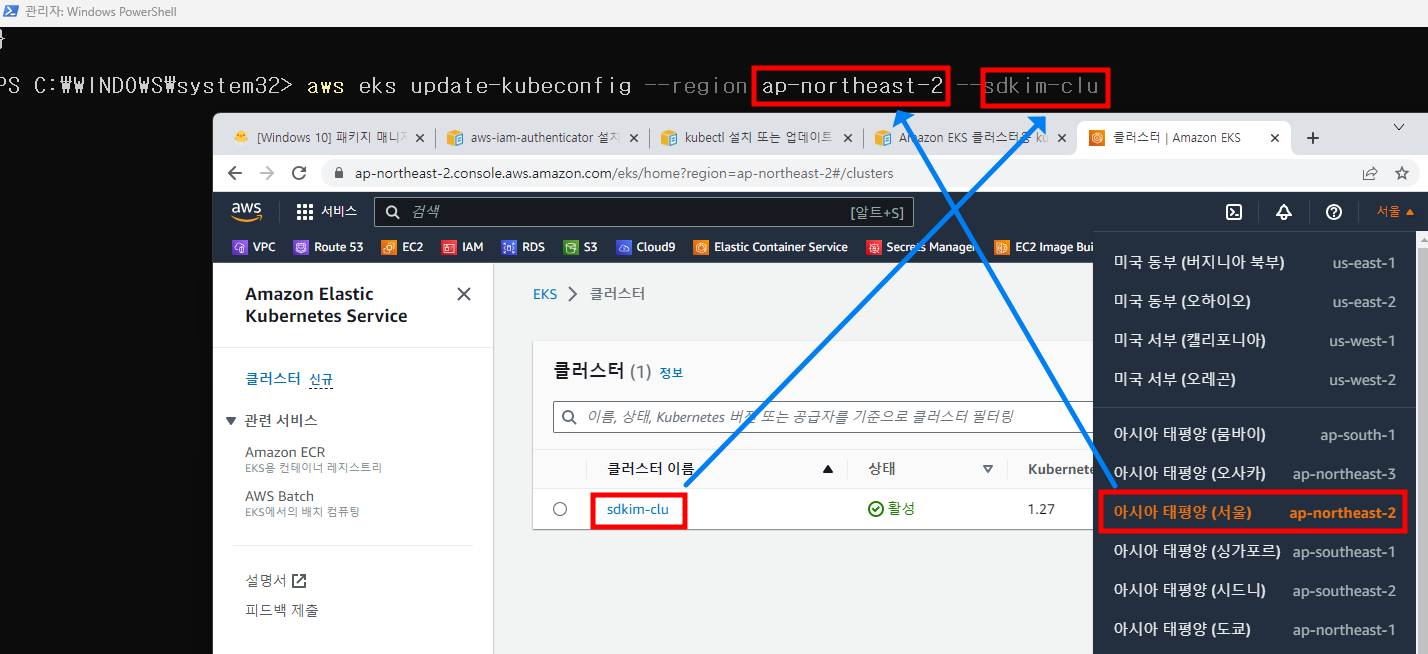The height and width of the screenshot is (654, 1428).
Task: Select region 아시아 태평양 (뭄바이)
Action: [1255, 434]
